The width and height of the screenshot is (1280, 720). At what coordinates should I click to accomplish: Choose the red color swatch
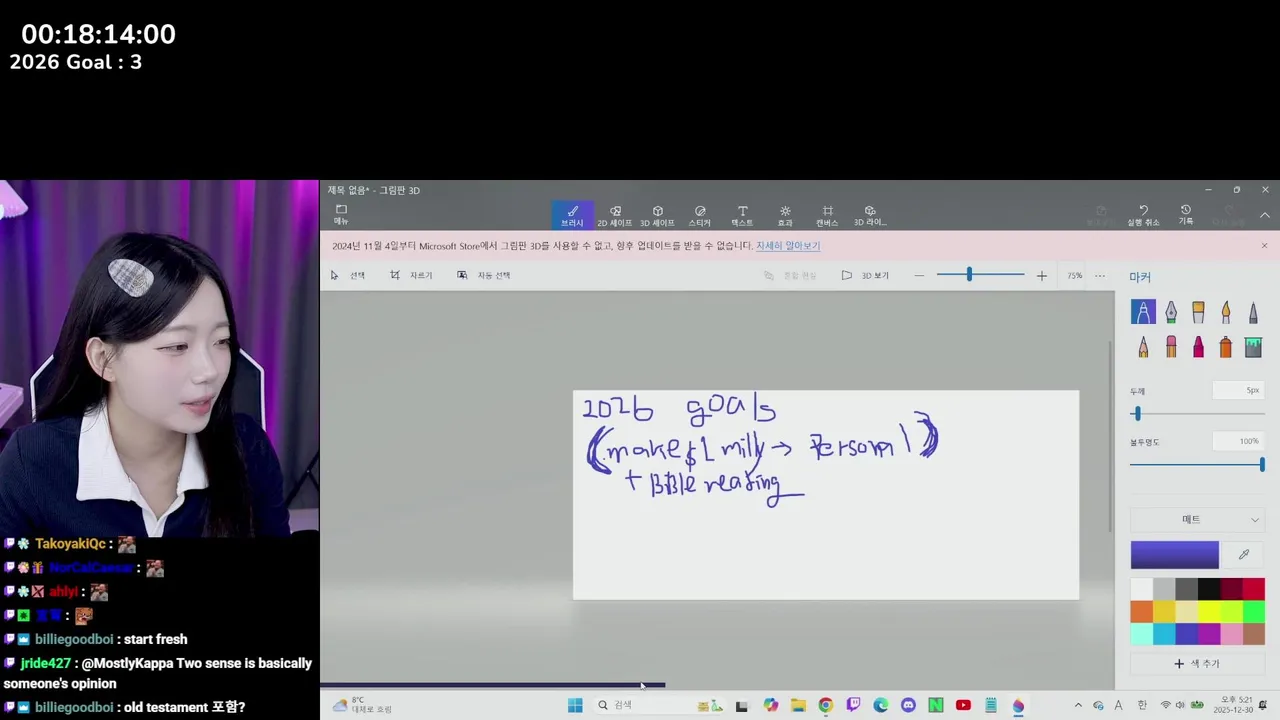pos(1254,589)
